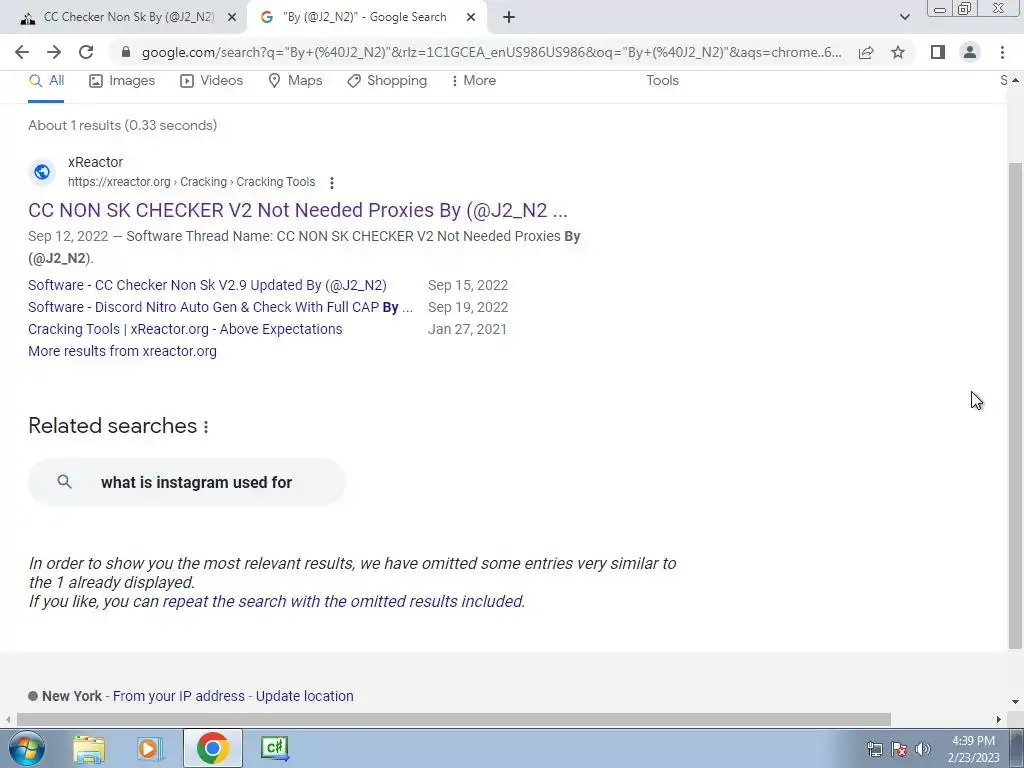The height and width of the screenshot is (768, 1024).
Task: Click the Jan 27, 2021 date
Action: point(467,329)
